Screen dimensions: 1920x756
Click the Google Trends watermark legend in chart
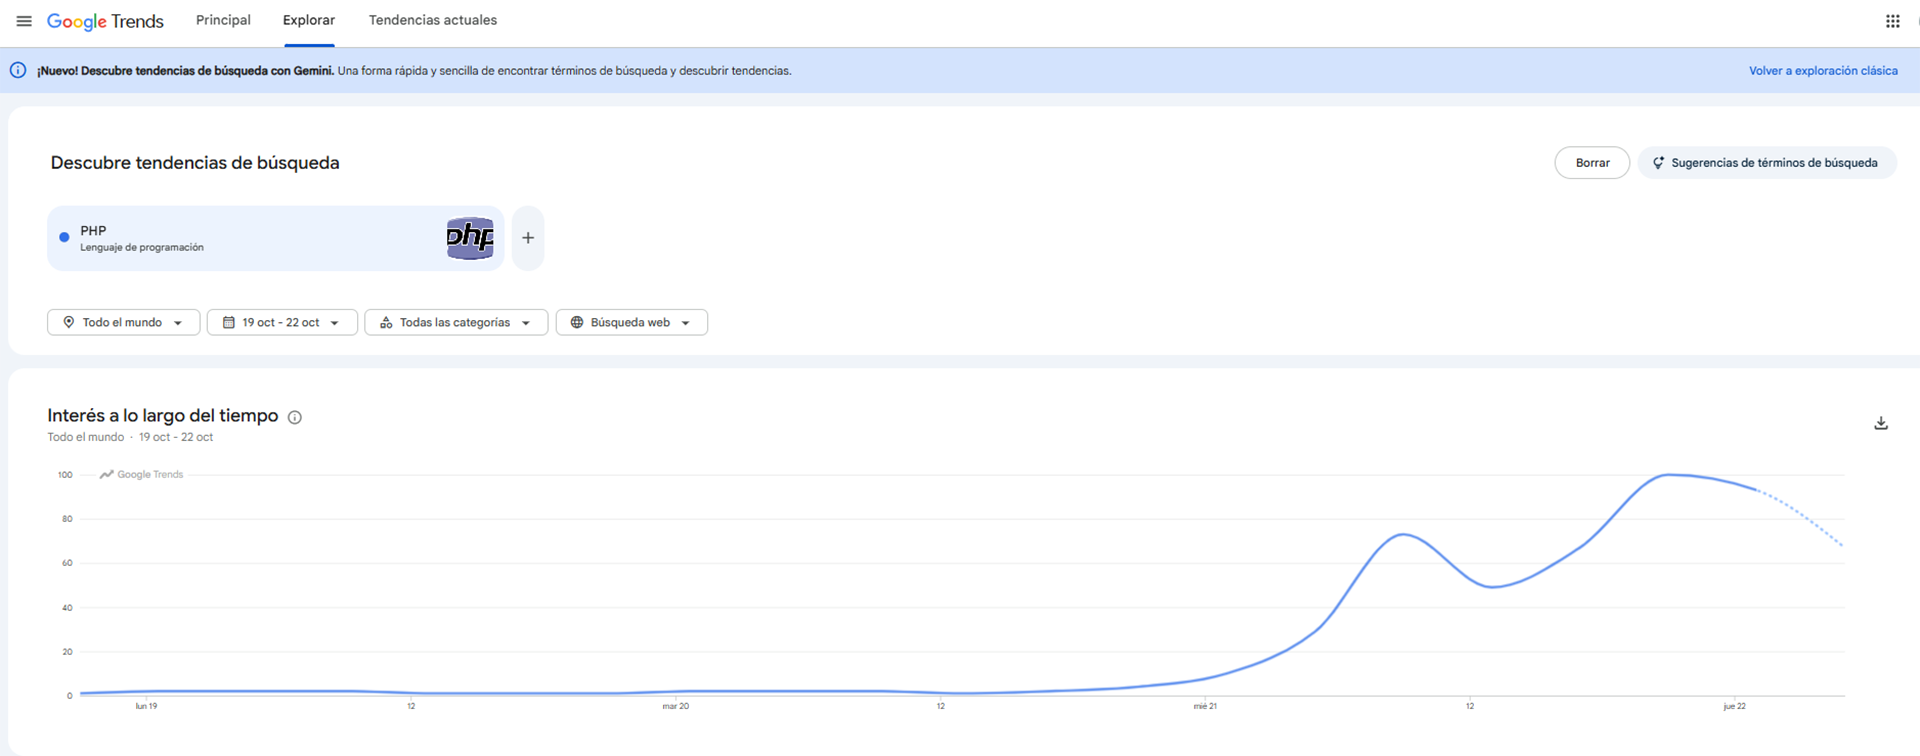(x=141, y=474)
